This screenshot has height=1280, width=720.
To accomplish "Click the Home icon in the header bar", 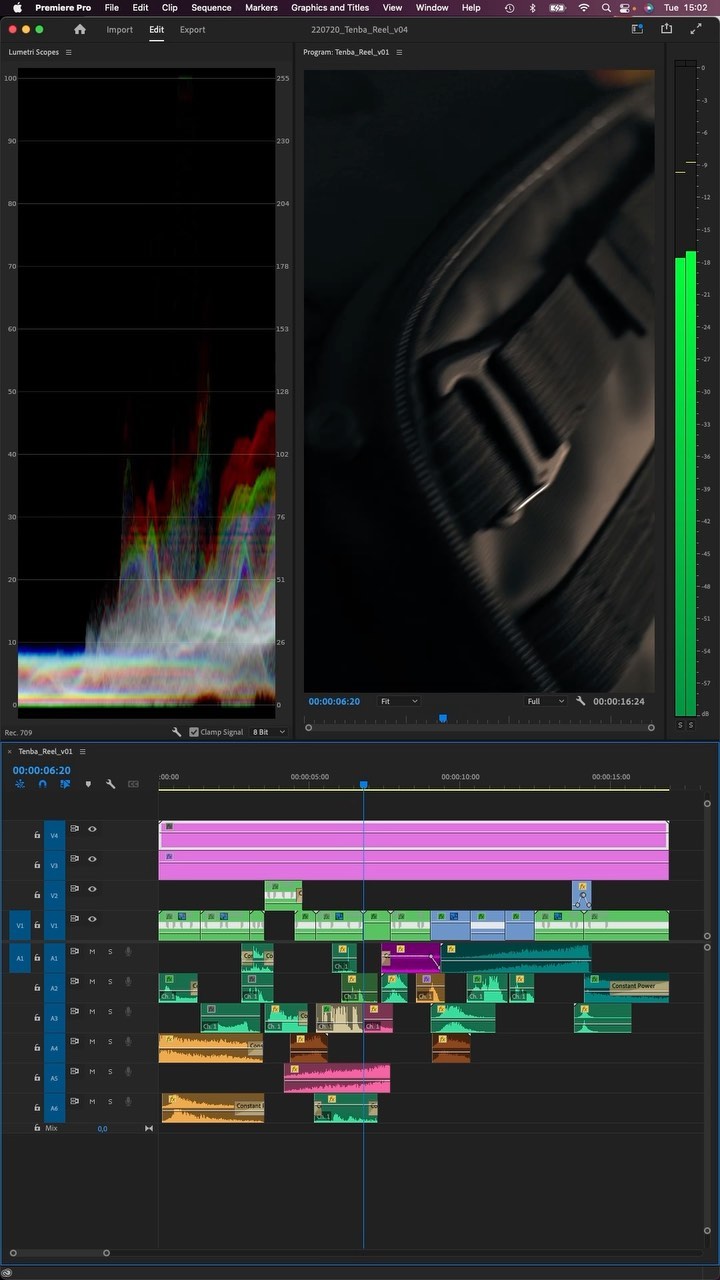I will [80, 30].
